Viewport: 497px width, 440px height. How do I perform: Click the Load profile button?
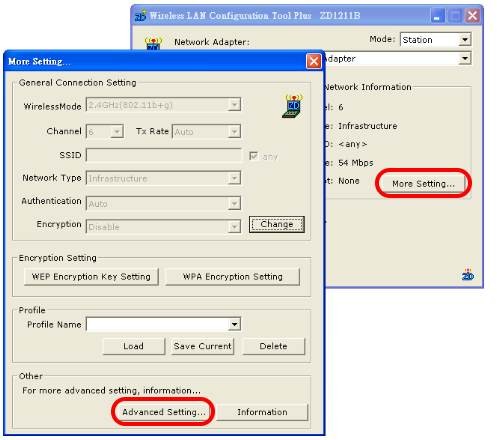pyautogui.click(x=134, y=346)
